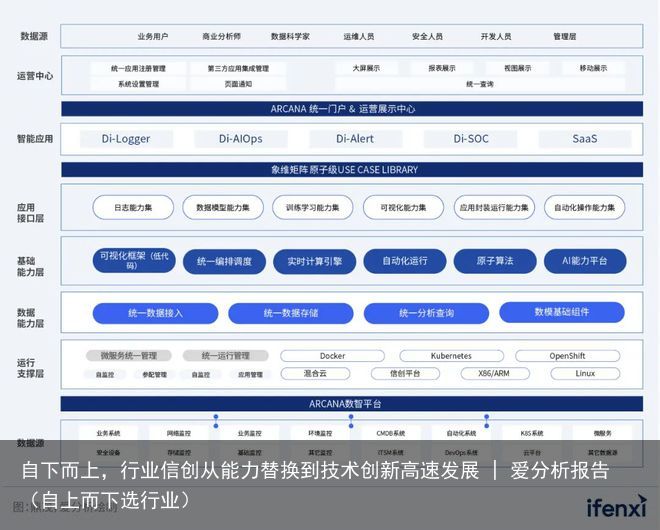Click the CMDB系统 data source box
Viewport: 660px width, 530px height.
tap(391, 433)
